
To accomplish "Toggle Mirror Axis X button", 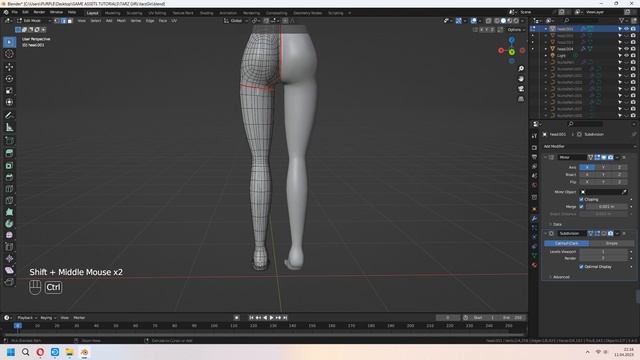I will (587, 167).
